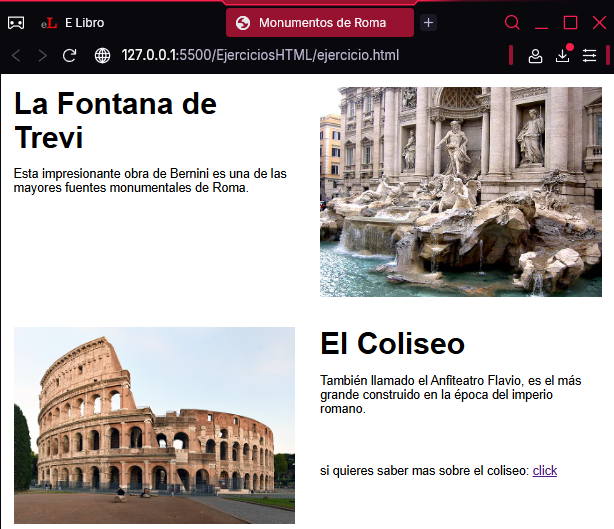614x529 pixels.
Task: Click the search tabs magnifier icon
Action: tap(512, 23)
